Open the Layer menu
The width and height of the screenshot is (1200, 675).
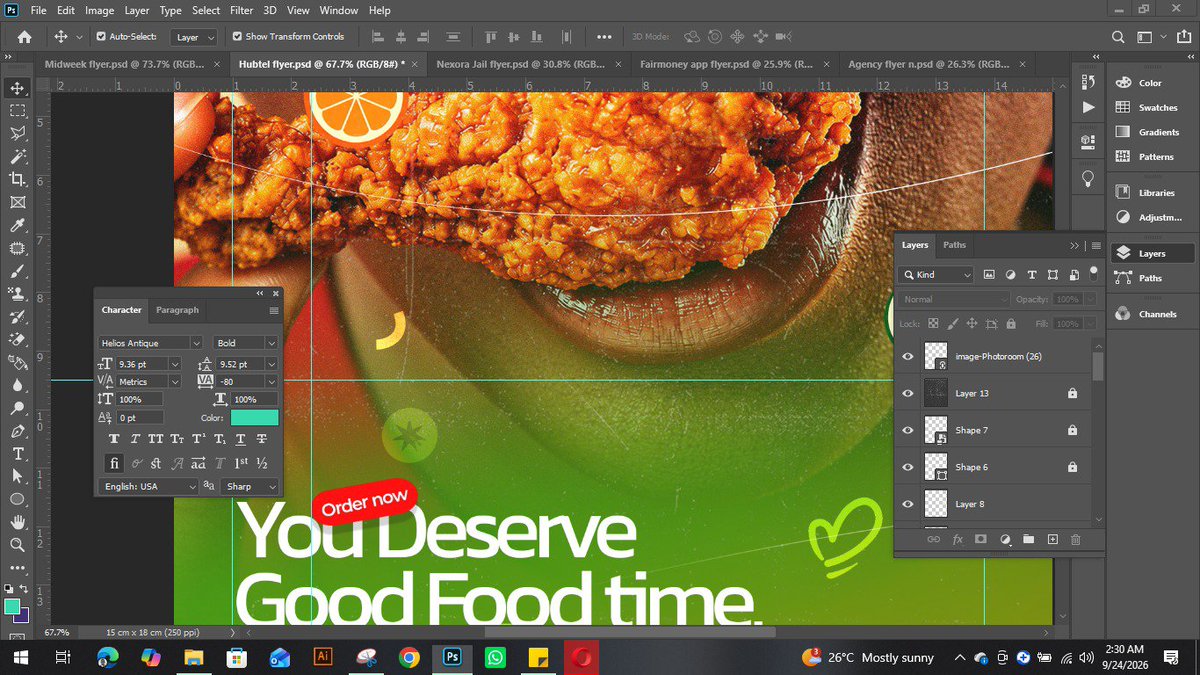click(x=139, y=10)
